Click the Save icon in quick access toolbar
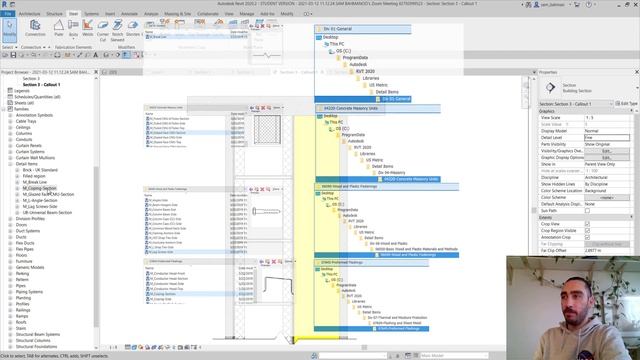Screen dimensions: 640x360 click(x=13, y=55)
